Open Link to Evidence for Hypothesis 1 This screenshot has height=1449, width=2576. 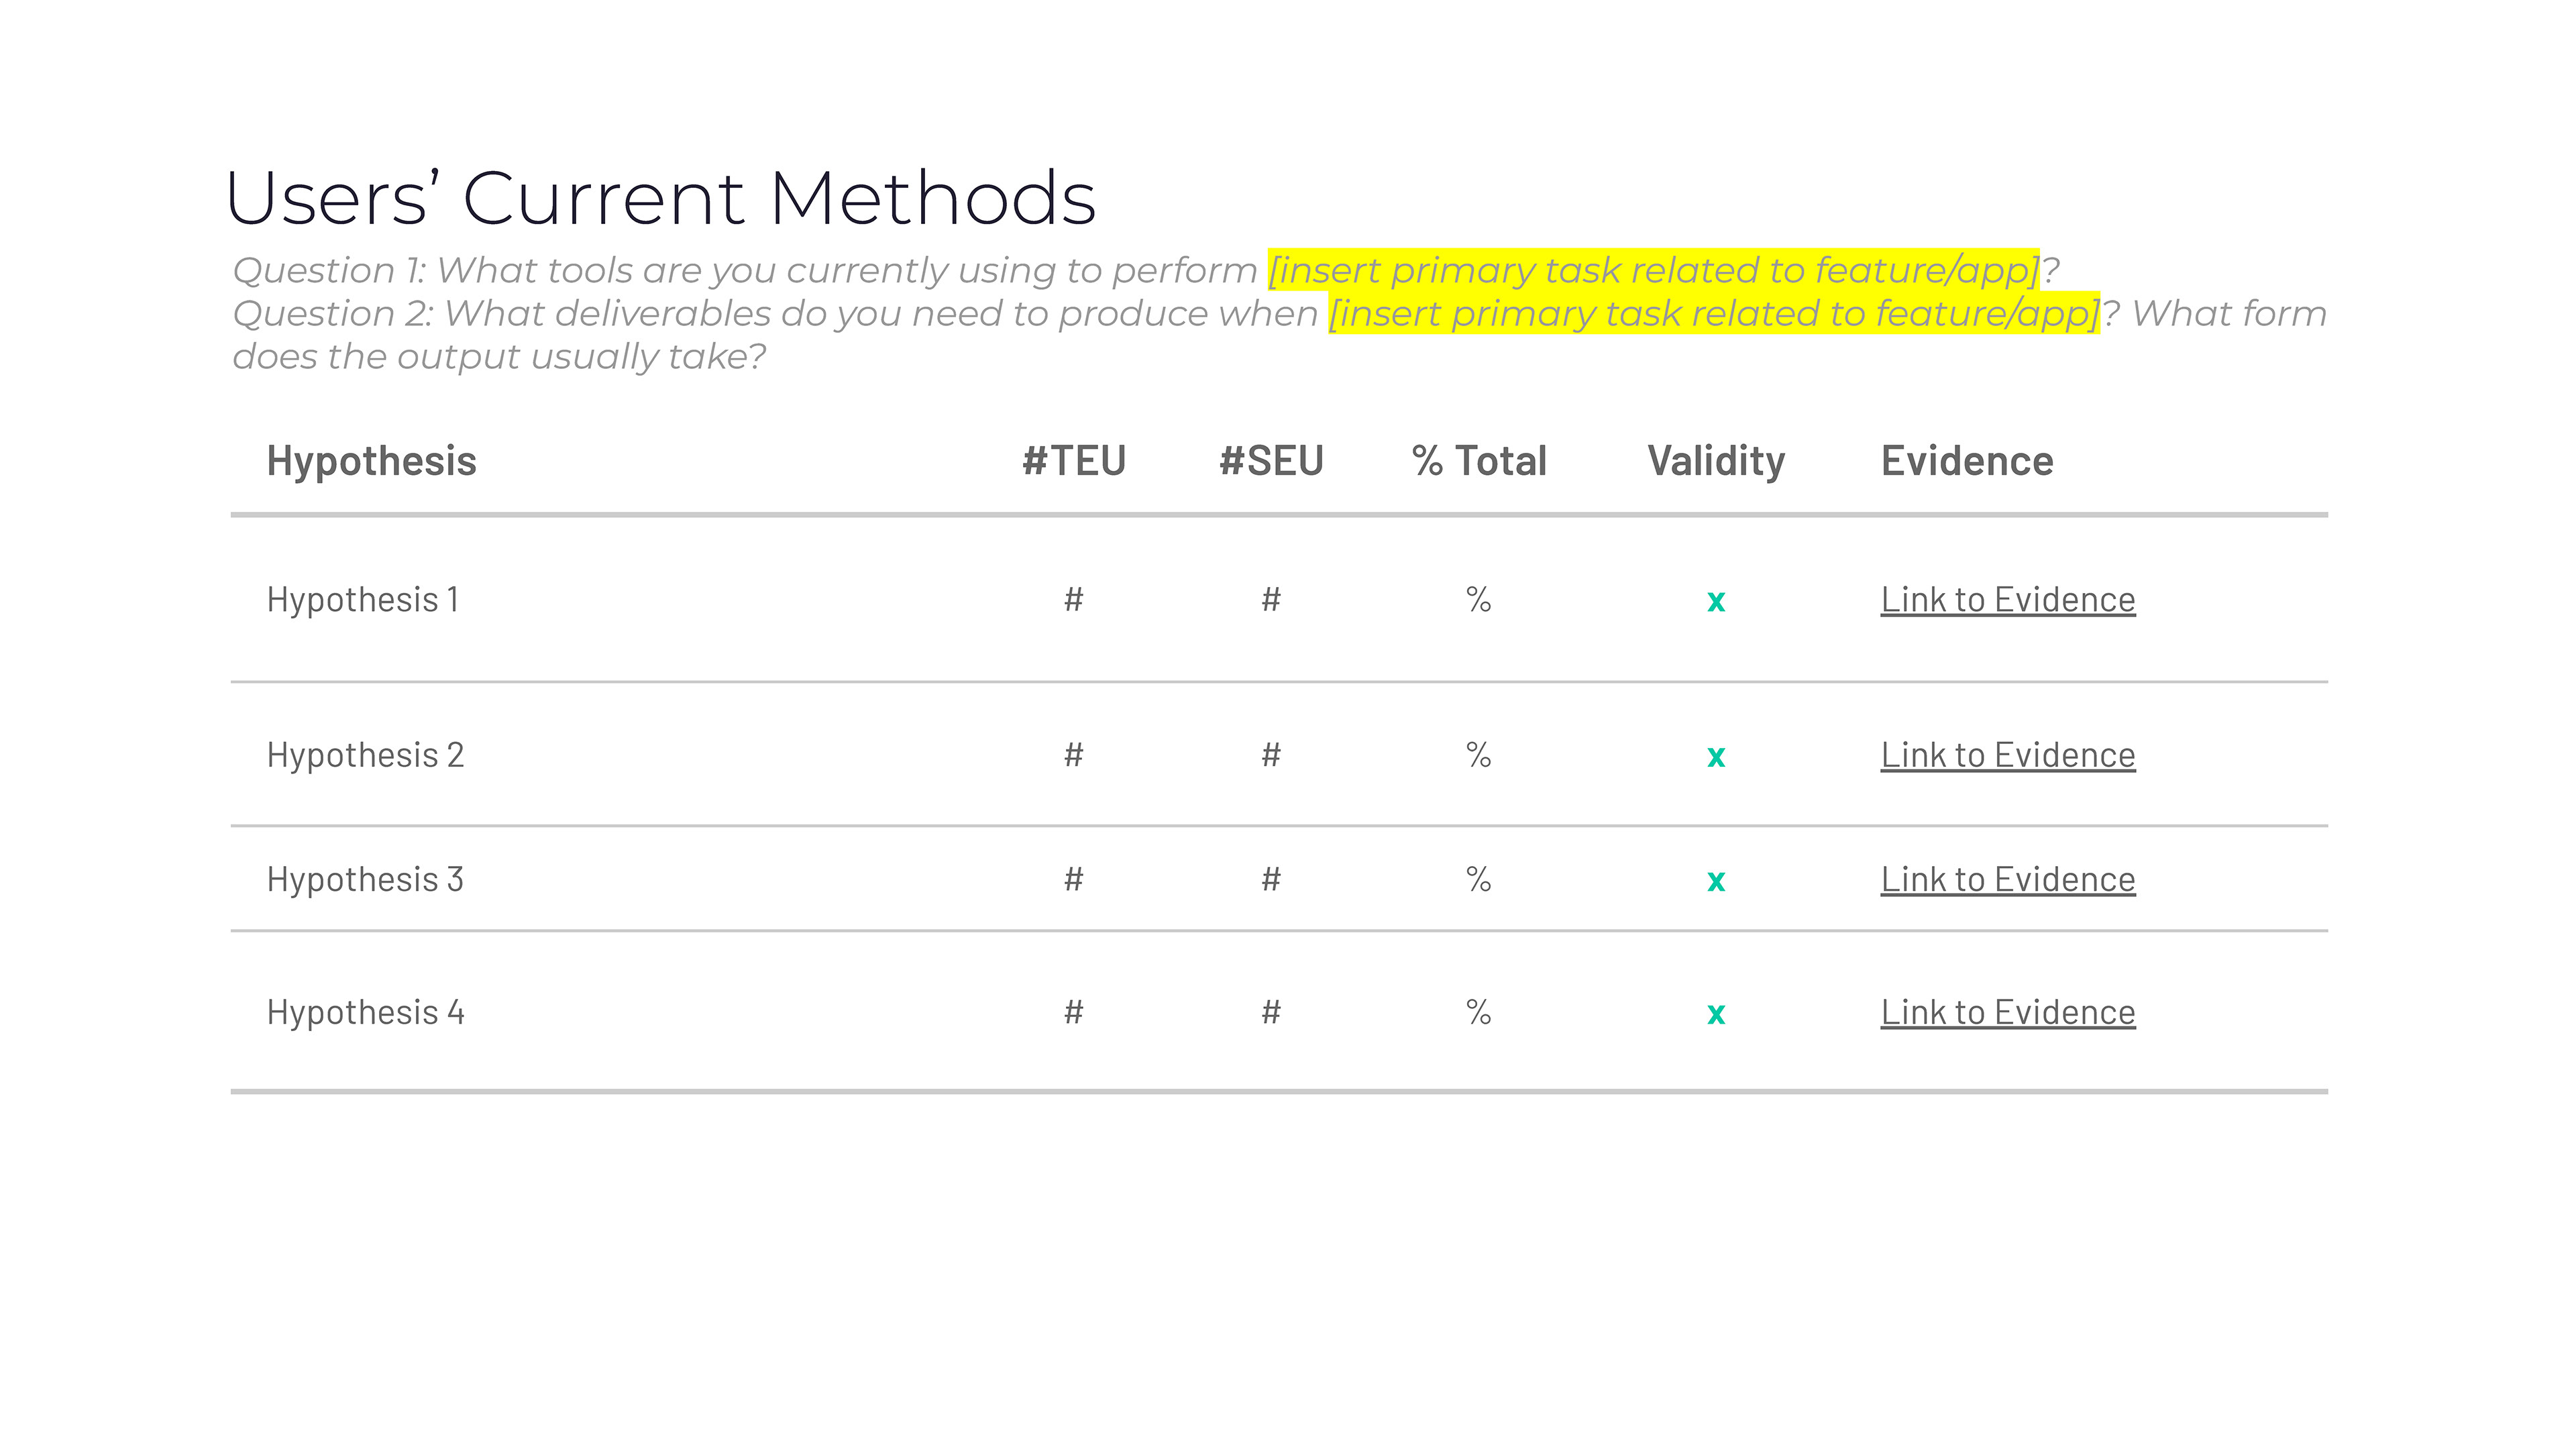2007,600
